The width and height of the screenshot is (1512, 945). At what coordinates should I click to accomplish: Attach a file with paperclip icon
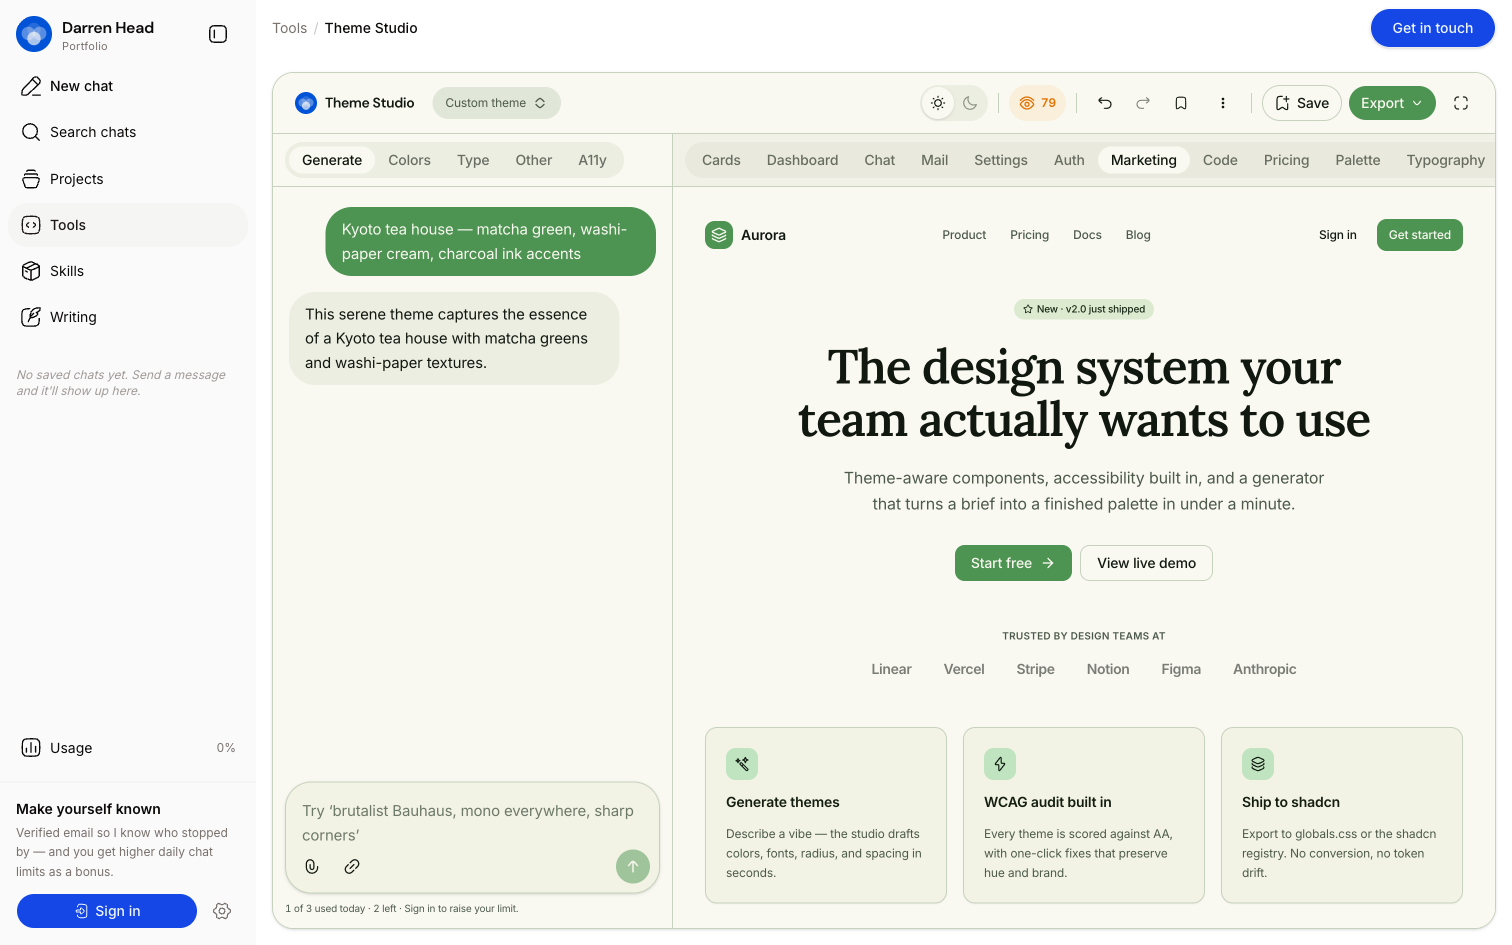(312, 867)
